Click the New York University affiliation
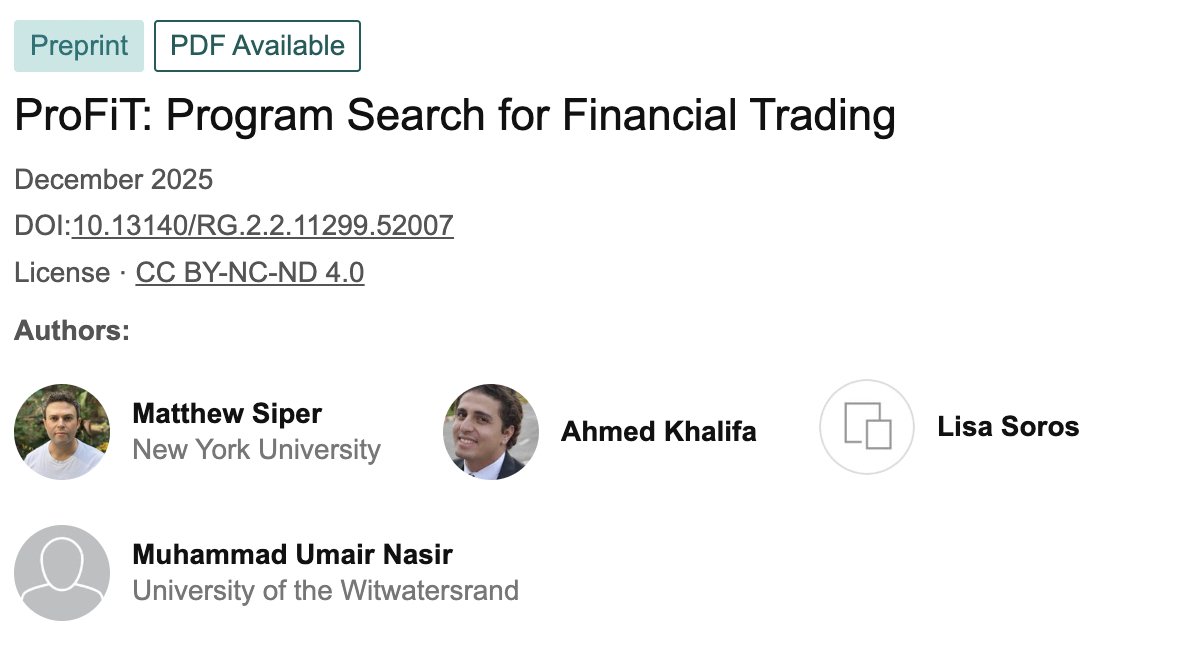 click(x=256, y=449)
